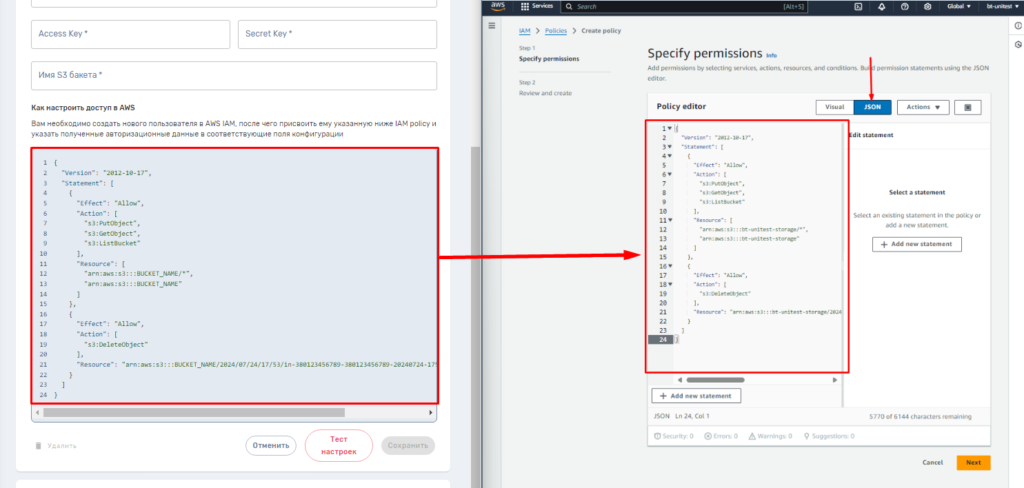Open the bt-unitest account dropdown
This screenshot has width=1024, height=488.
1003,6
